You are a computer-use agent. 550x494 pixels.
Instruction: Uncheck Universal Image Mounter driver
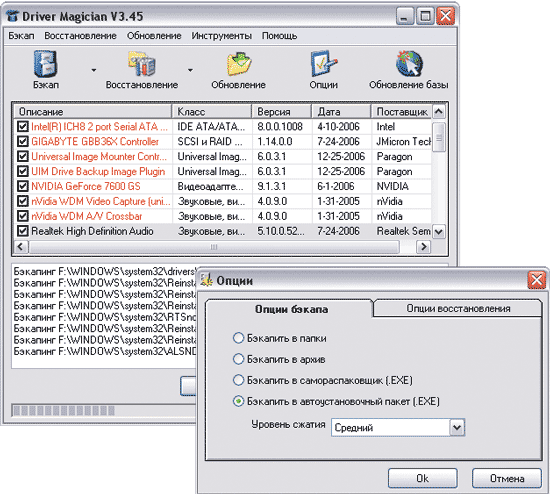coord(23,156)
